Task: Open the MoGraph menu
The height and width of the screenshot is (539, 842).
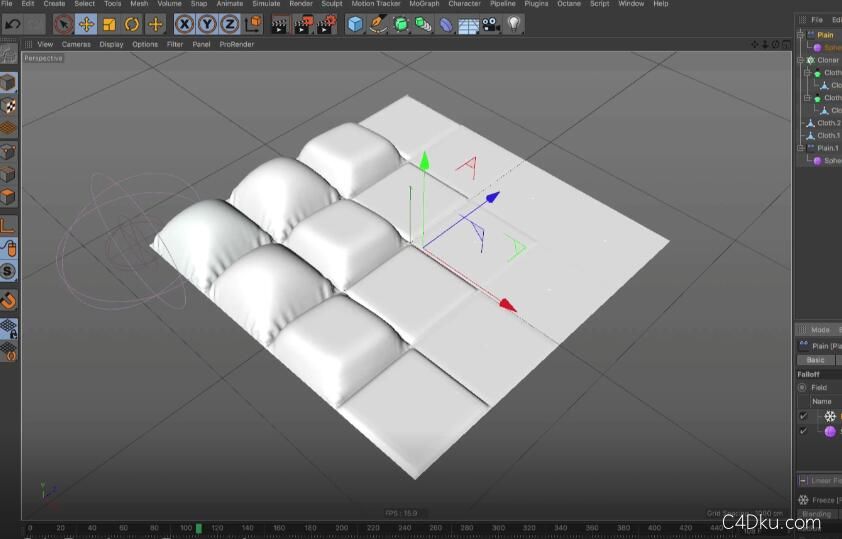Action: coord(424,4)
